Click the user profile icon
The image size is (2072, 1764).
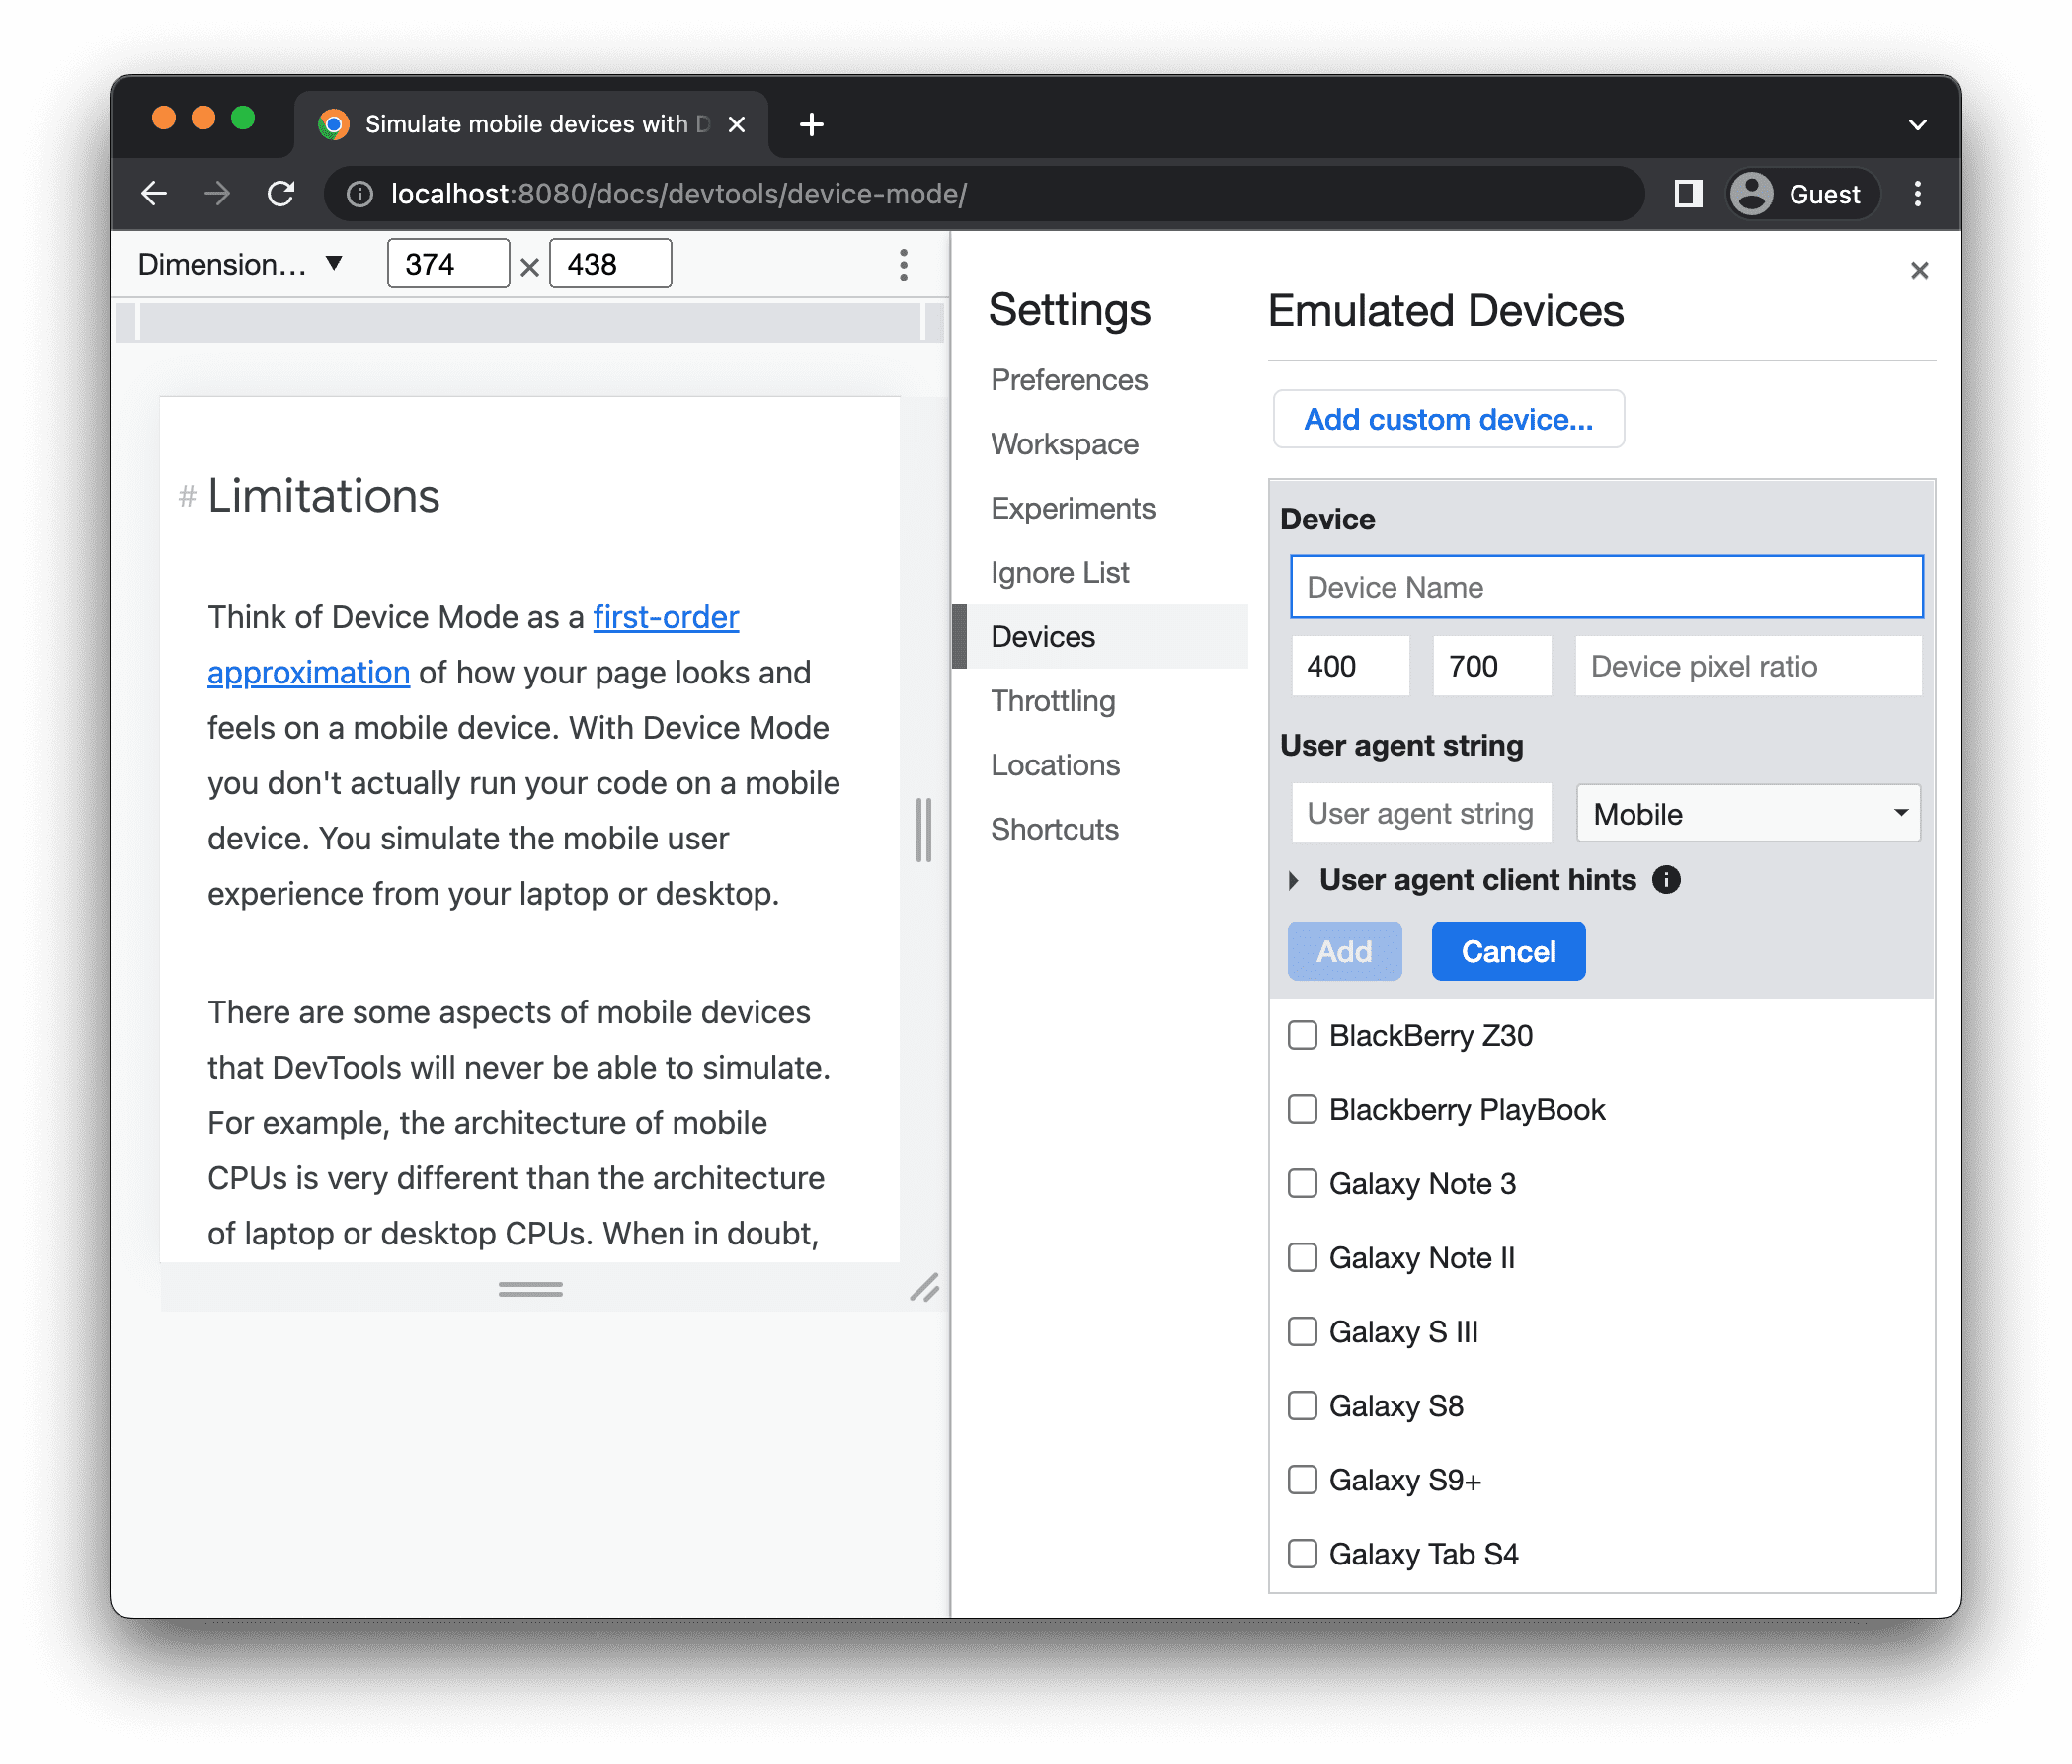1752,193
